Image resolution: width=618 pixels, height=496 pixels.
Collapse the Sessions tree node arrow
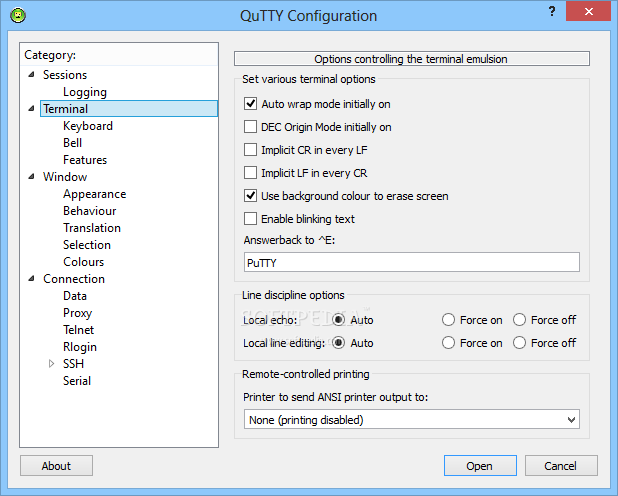[32, 75]
